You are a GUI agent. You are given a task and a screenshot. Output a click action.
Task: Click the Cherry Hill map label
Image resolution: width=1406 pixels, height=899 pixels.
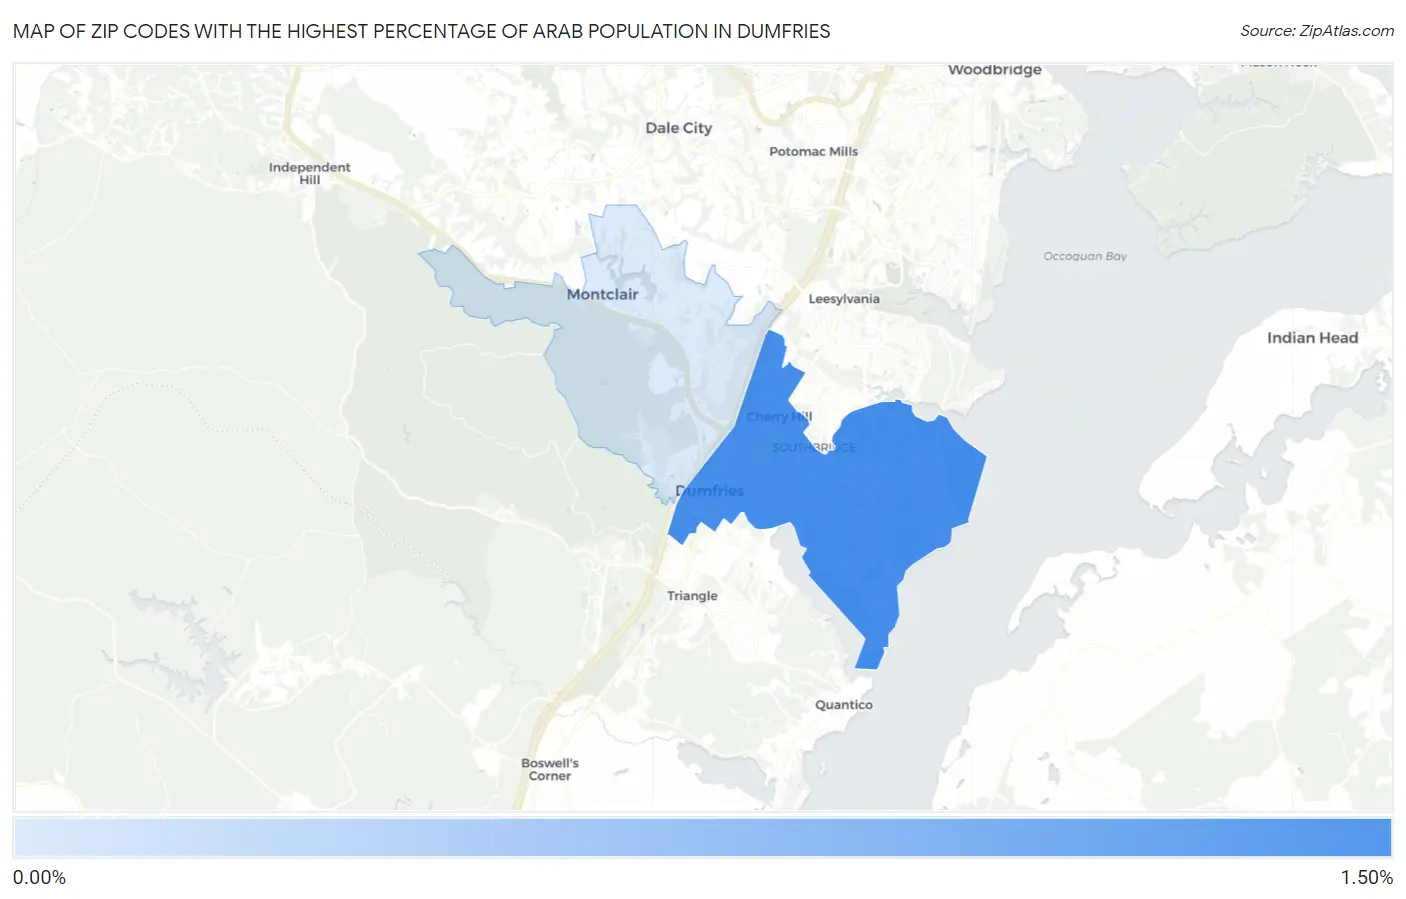coord(780,417)
